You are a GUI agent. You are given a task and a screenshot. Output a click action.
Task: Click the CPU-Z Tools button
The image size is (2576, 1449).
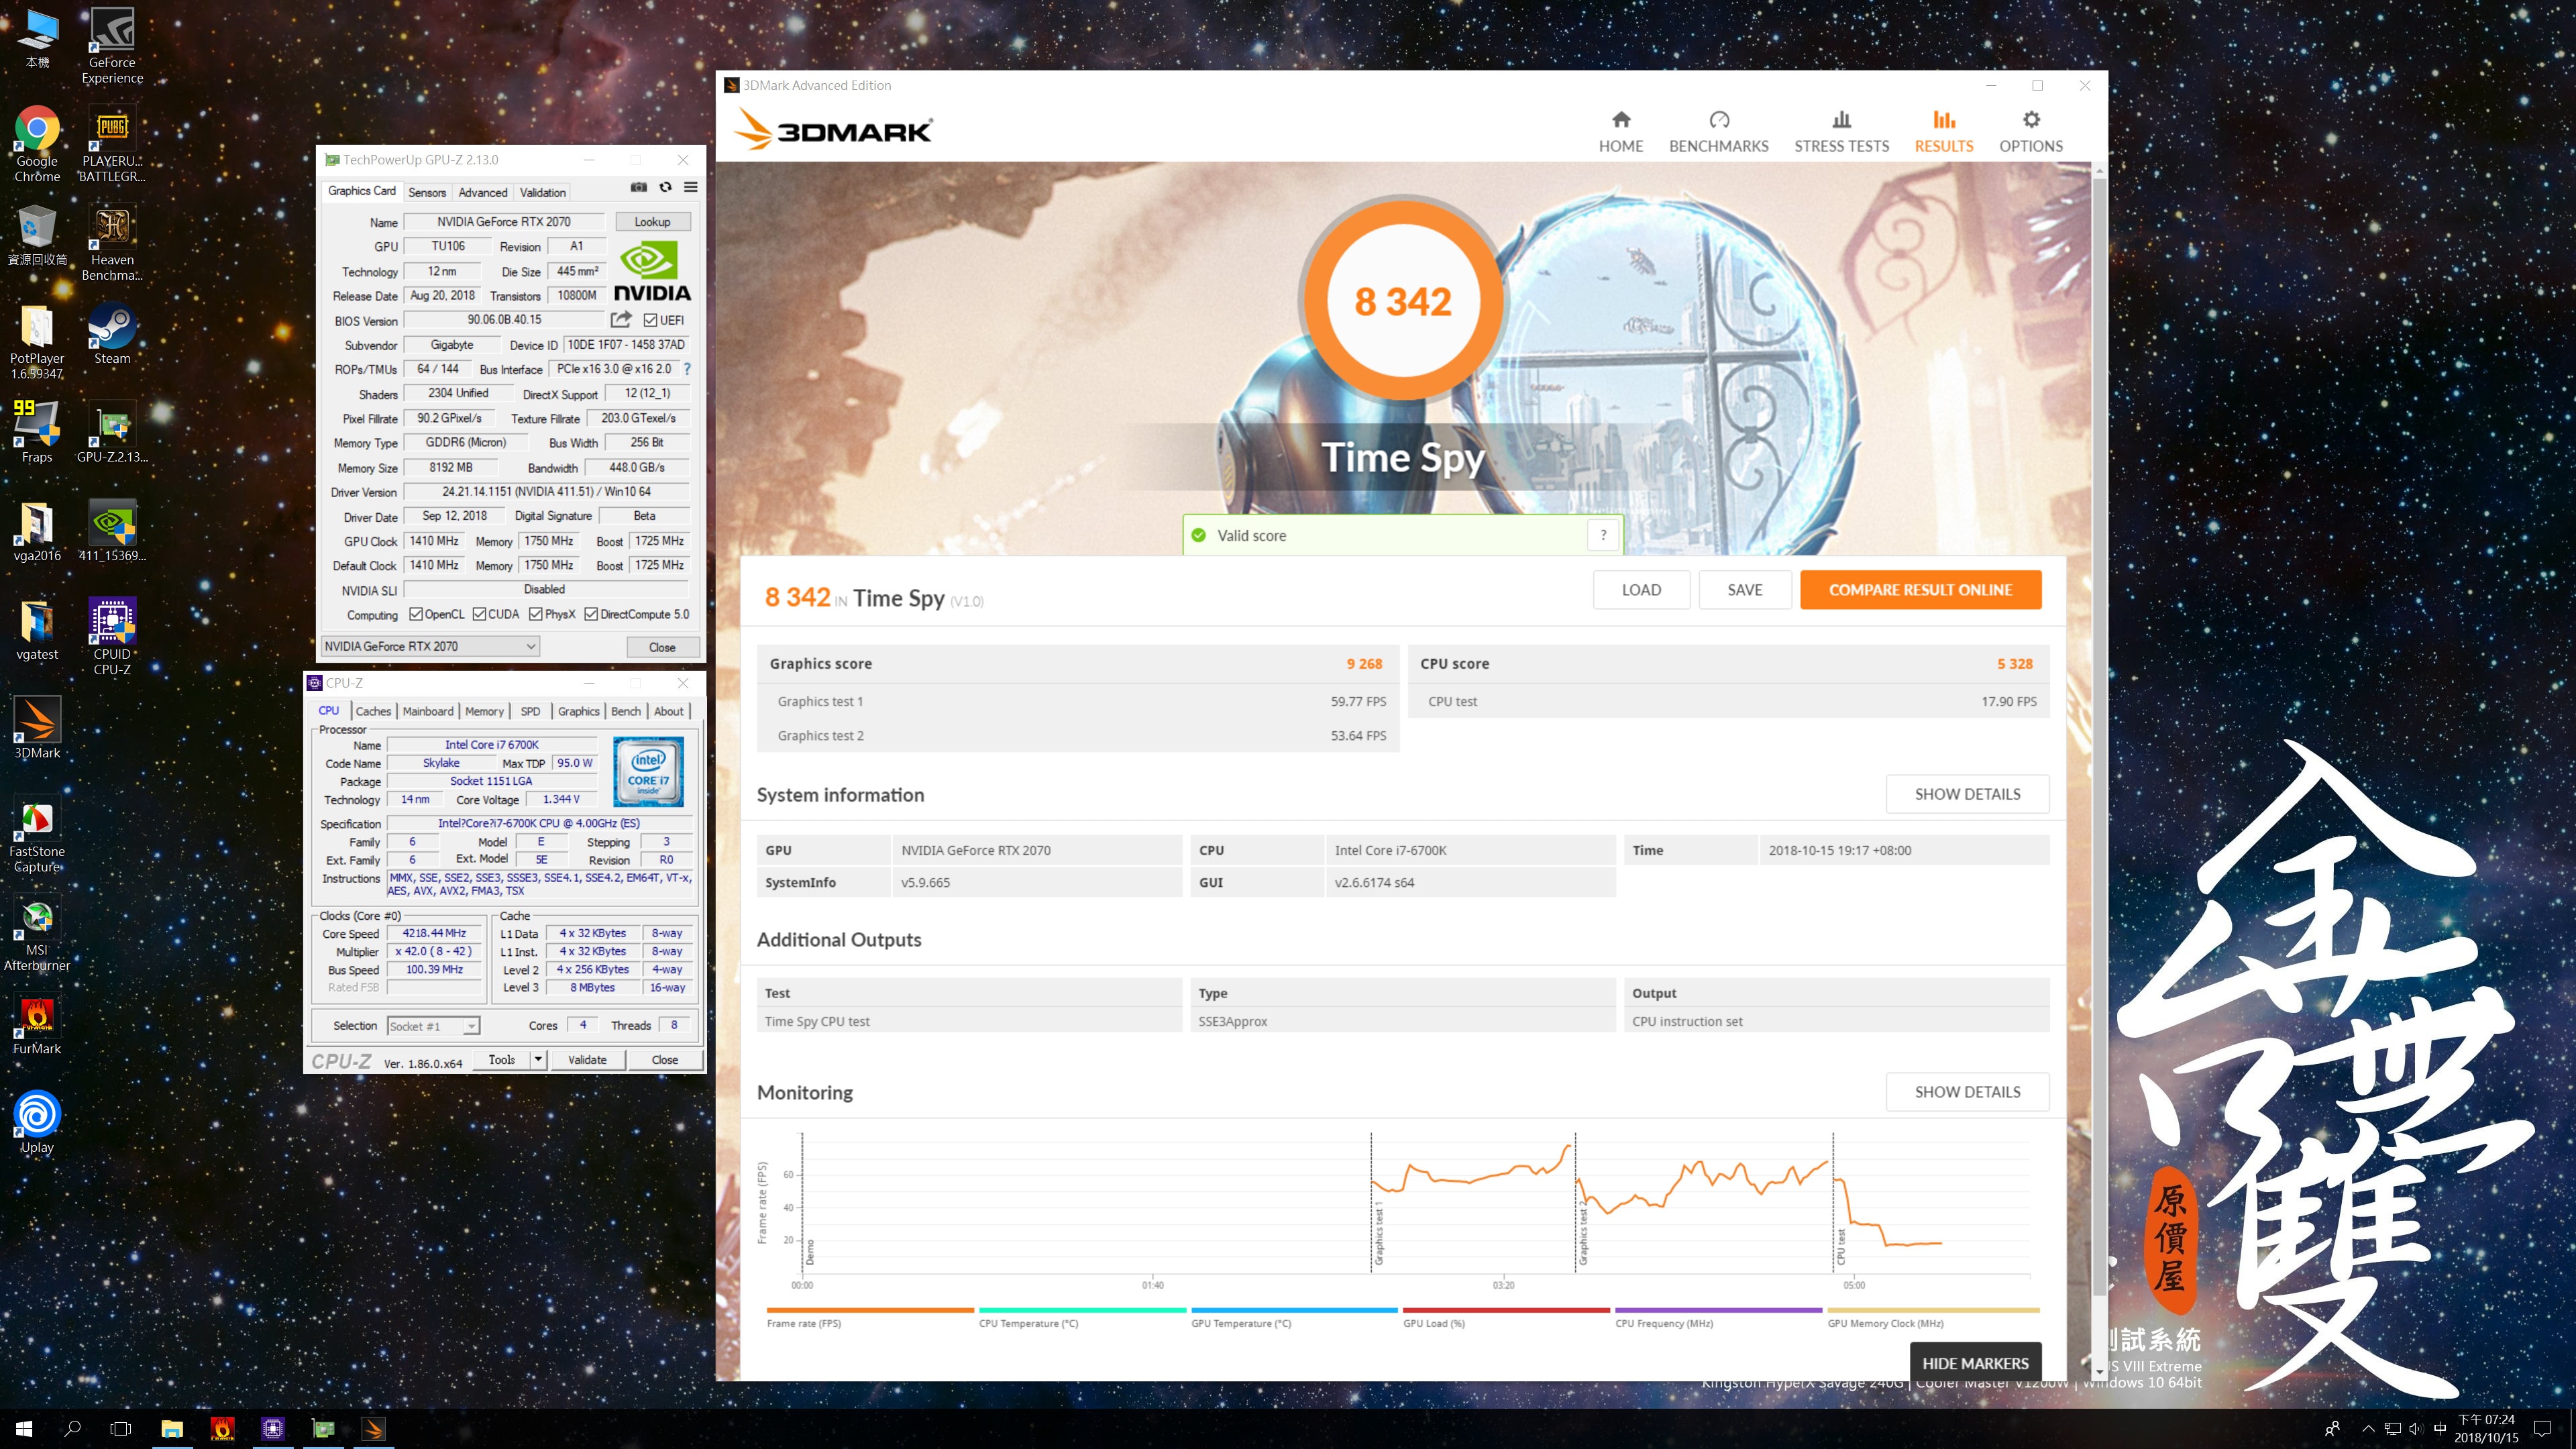tap(502, 1059)
